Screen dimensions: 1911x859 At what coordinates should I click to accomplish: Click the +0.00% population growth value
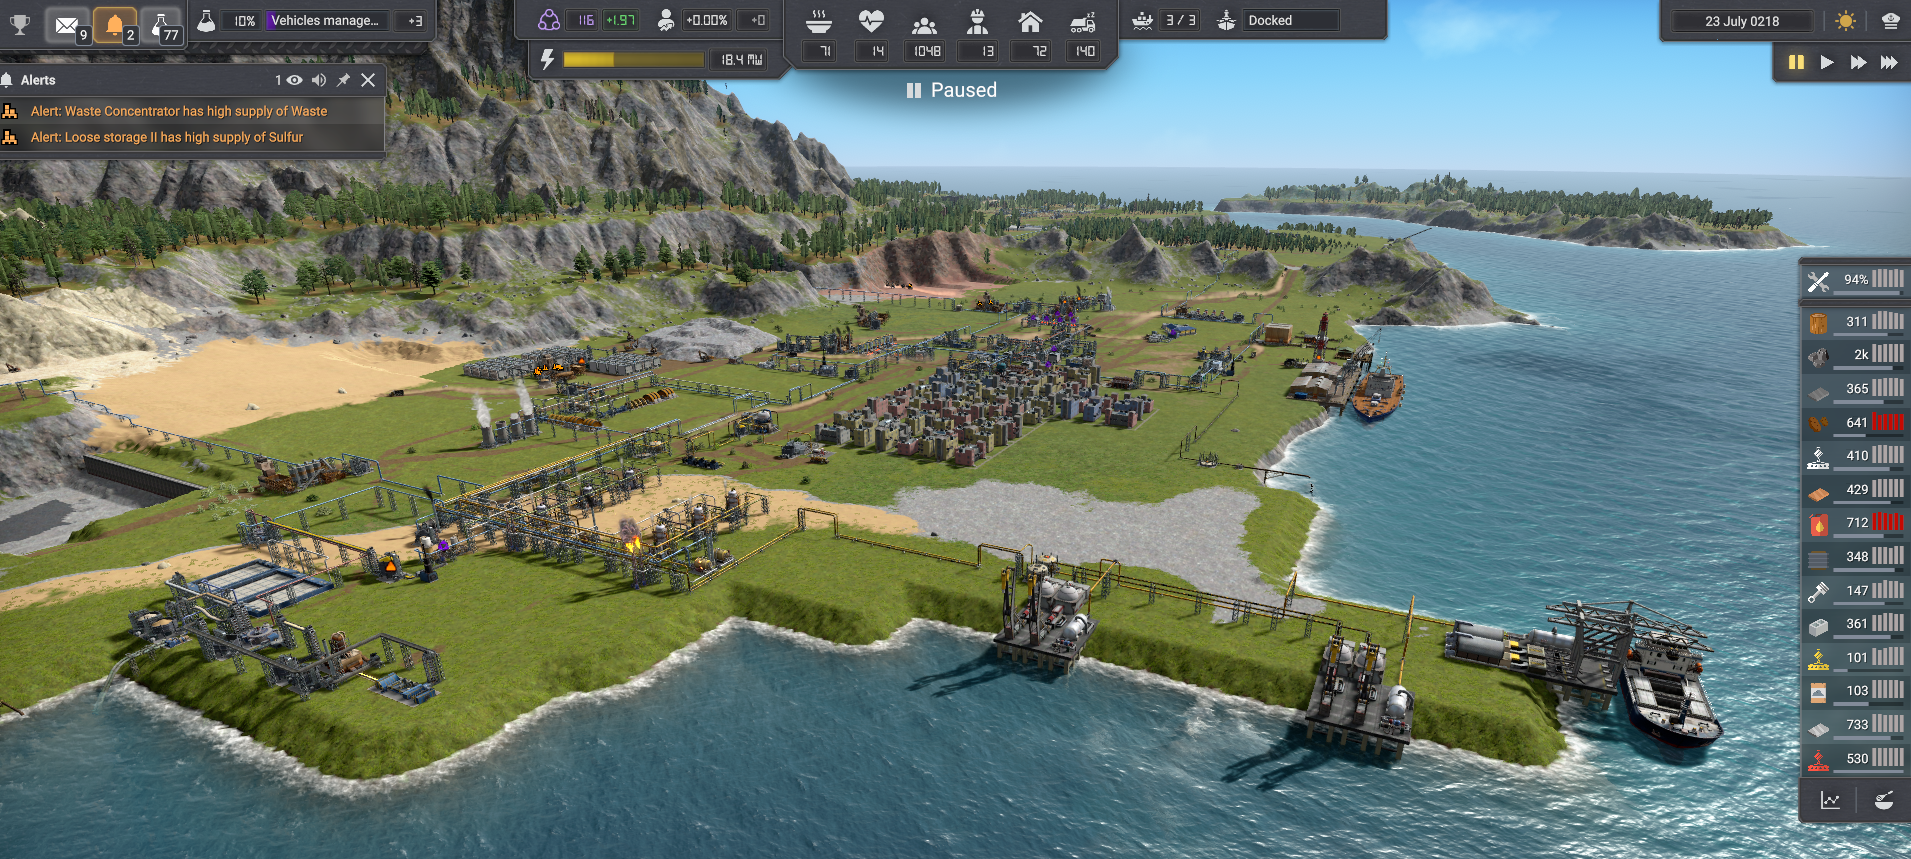[x=707, y=20]
